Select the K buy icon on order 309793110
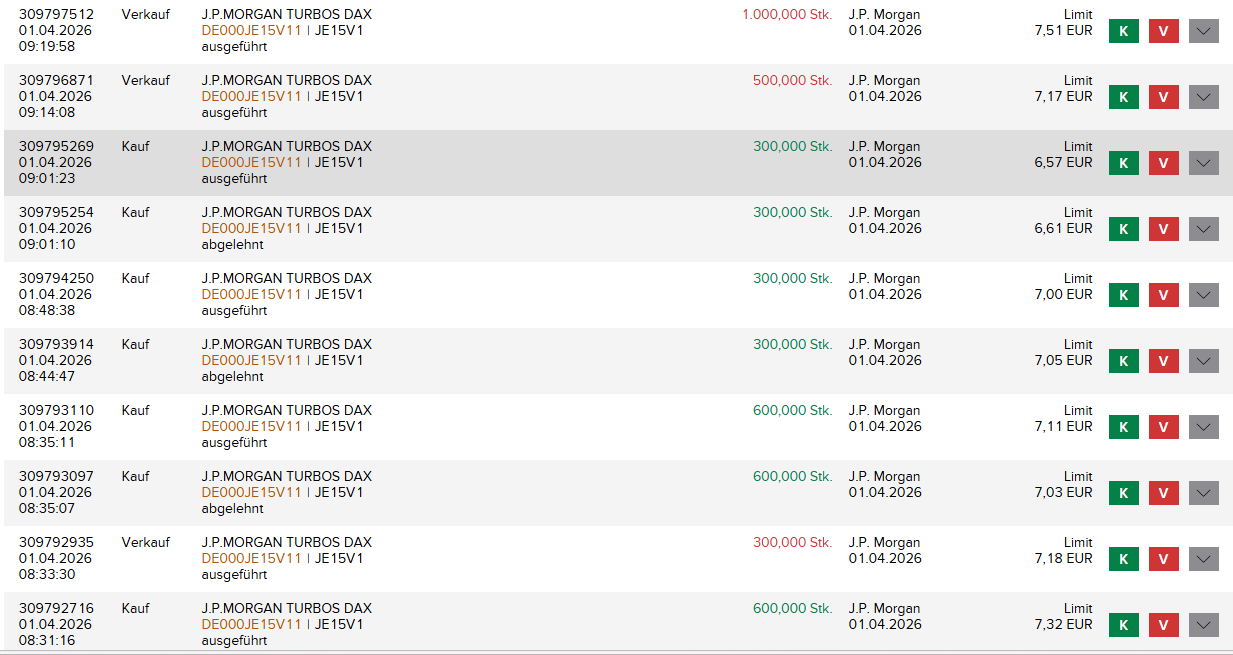 (x=1123, y=427)
